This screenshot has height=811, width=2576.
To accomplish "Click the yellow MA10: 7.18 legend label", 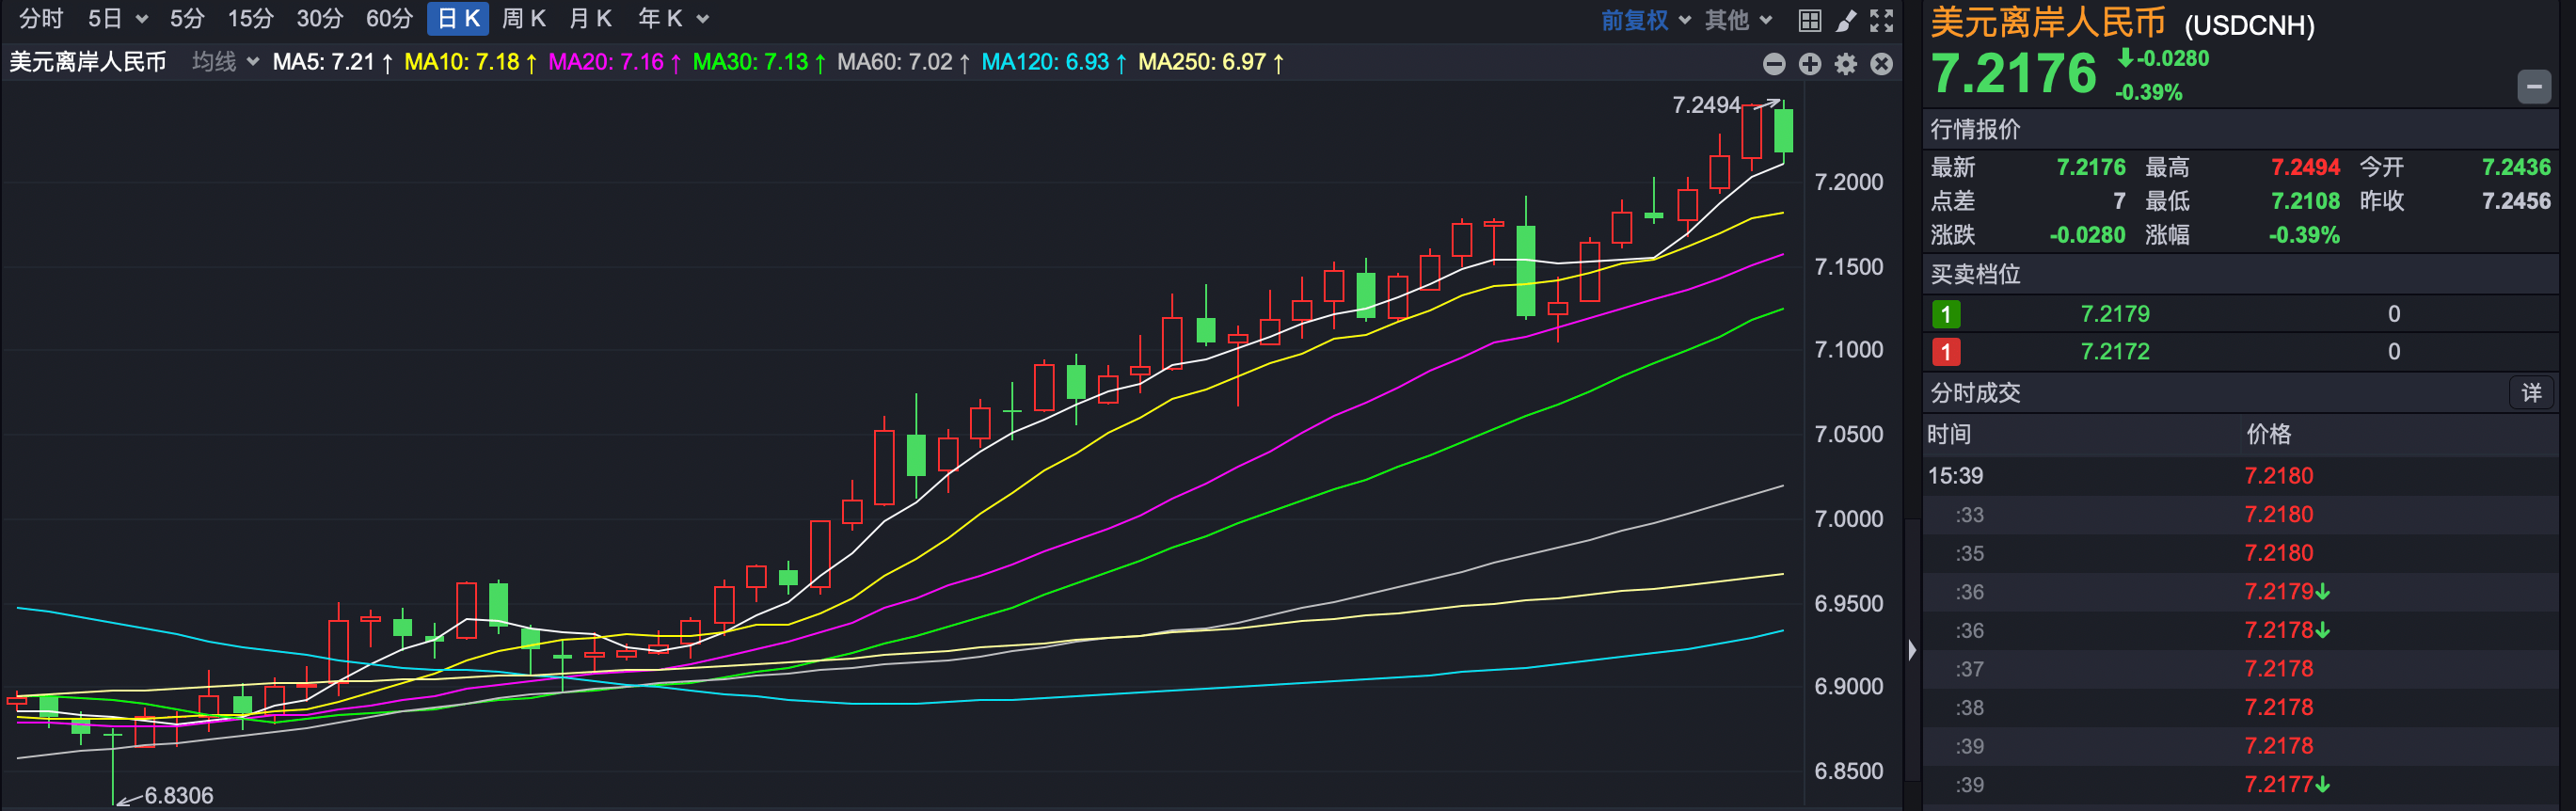I will click(470, 62).
